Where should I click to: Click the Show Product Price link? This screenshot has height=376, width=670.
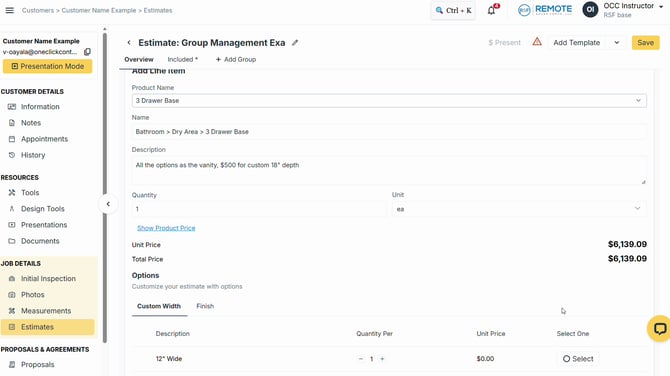click(166, 228)
